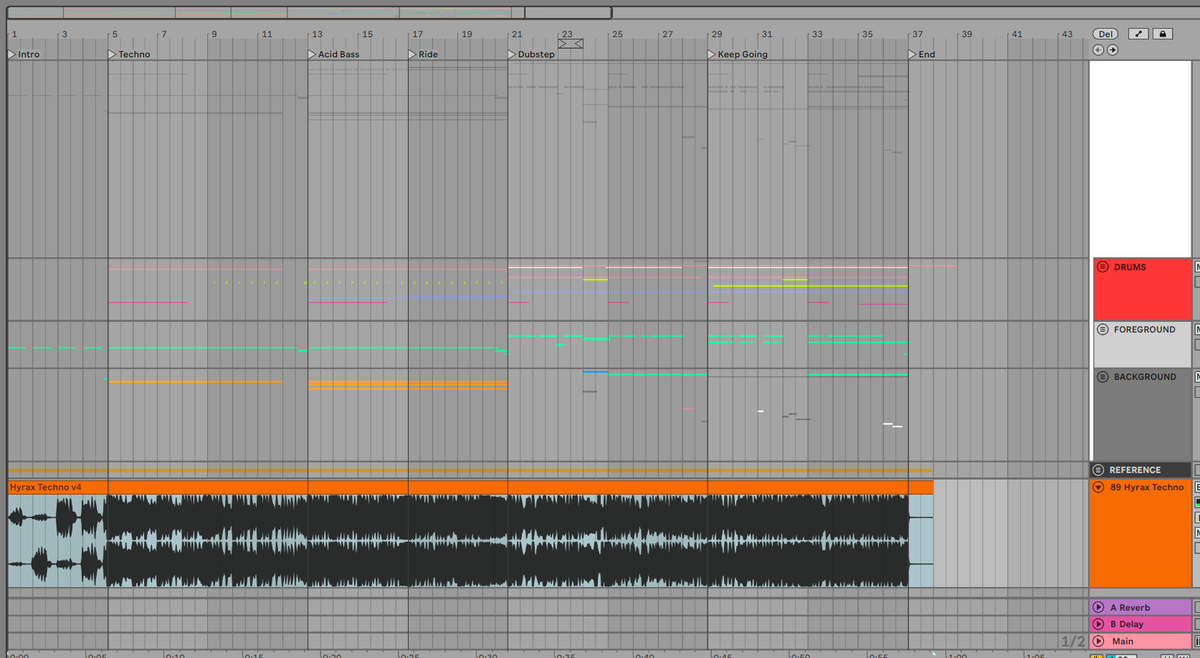The image size is (1200, 658).
Task: Select the BACKGROUND track title
Action: (x=1145, y=377)
